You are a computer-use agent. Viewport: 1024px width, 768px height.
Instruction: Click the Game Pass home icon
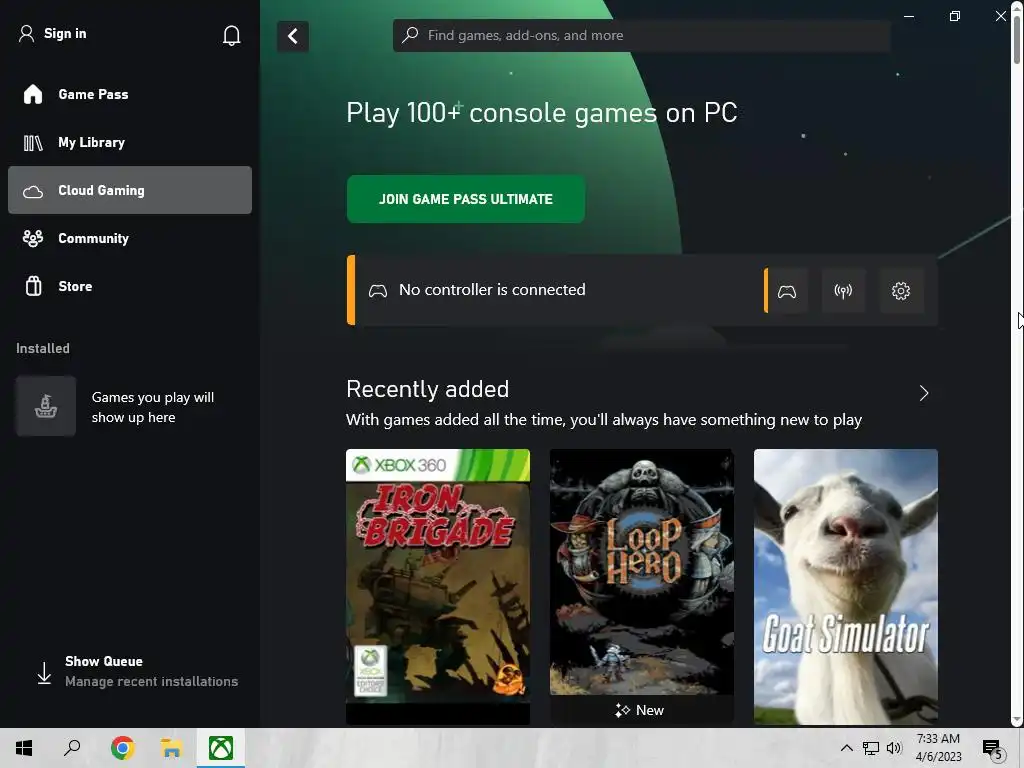(33, 95)
